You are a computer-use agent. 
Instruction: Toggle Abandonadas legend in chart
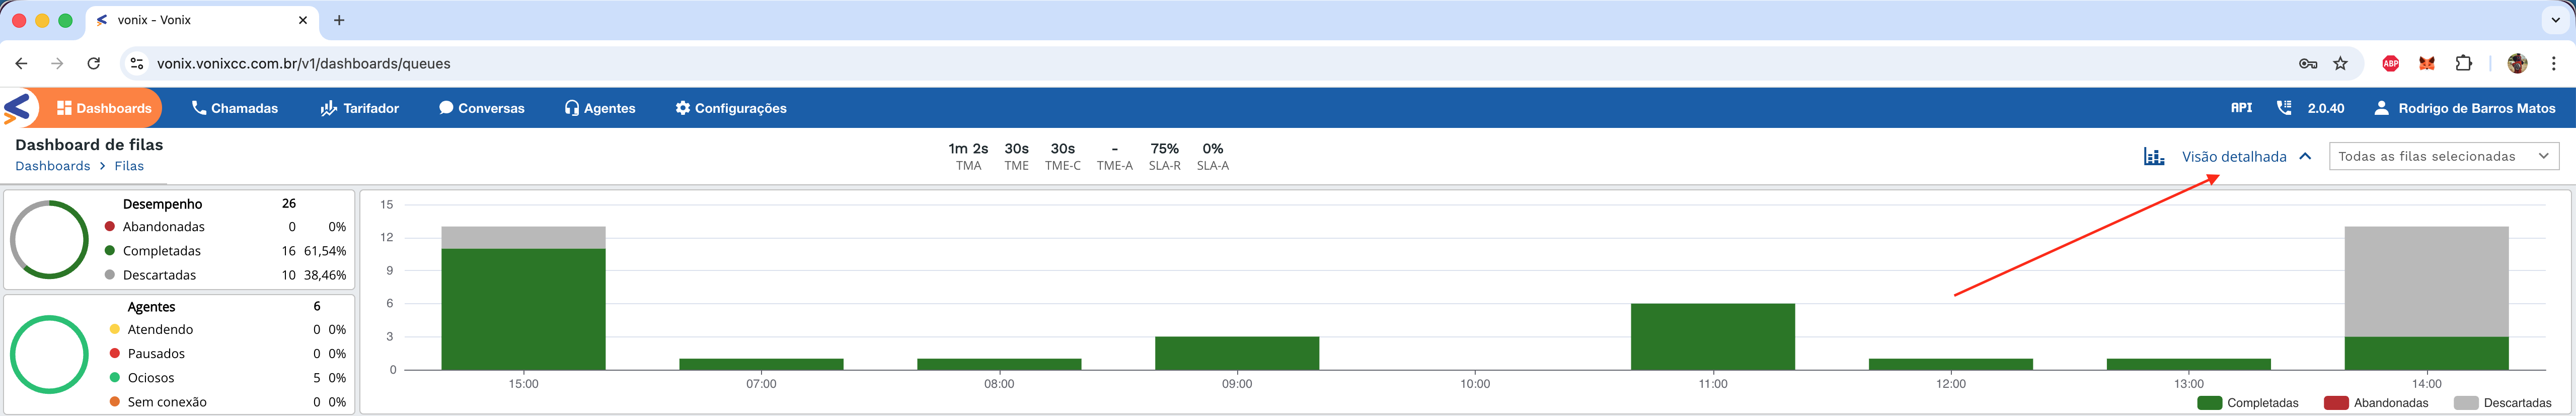pyautogui.click(x=2376, y=403)
